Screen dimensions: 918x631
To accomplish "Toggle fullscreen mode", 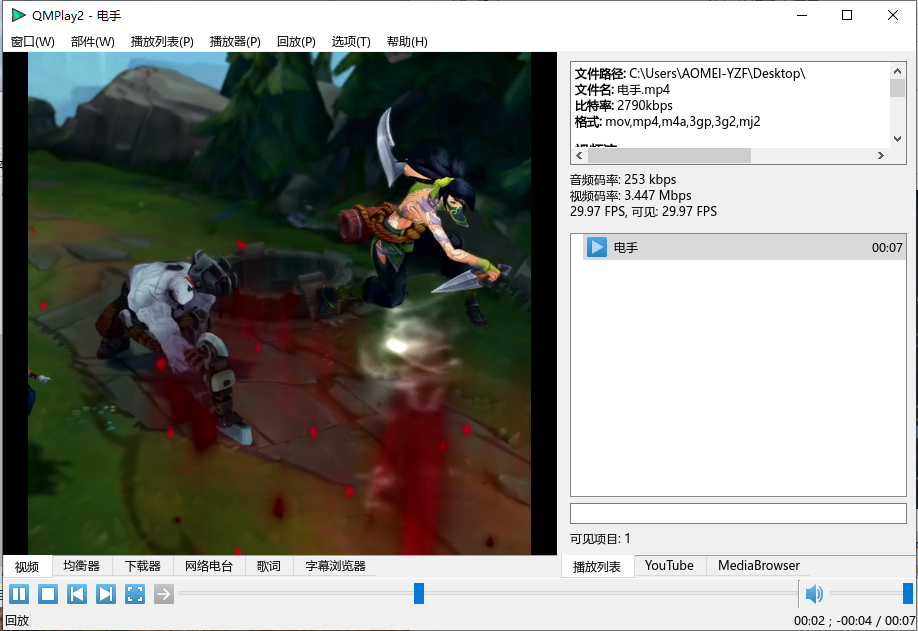I will (135, 594).
